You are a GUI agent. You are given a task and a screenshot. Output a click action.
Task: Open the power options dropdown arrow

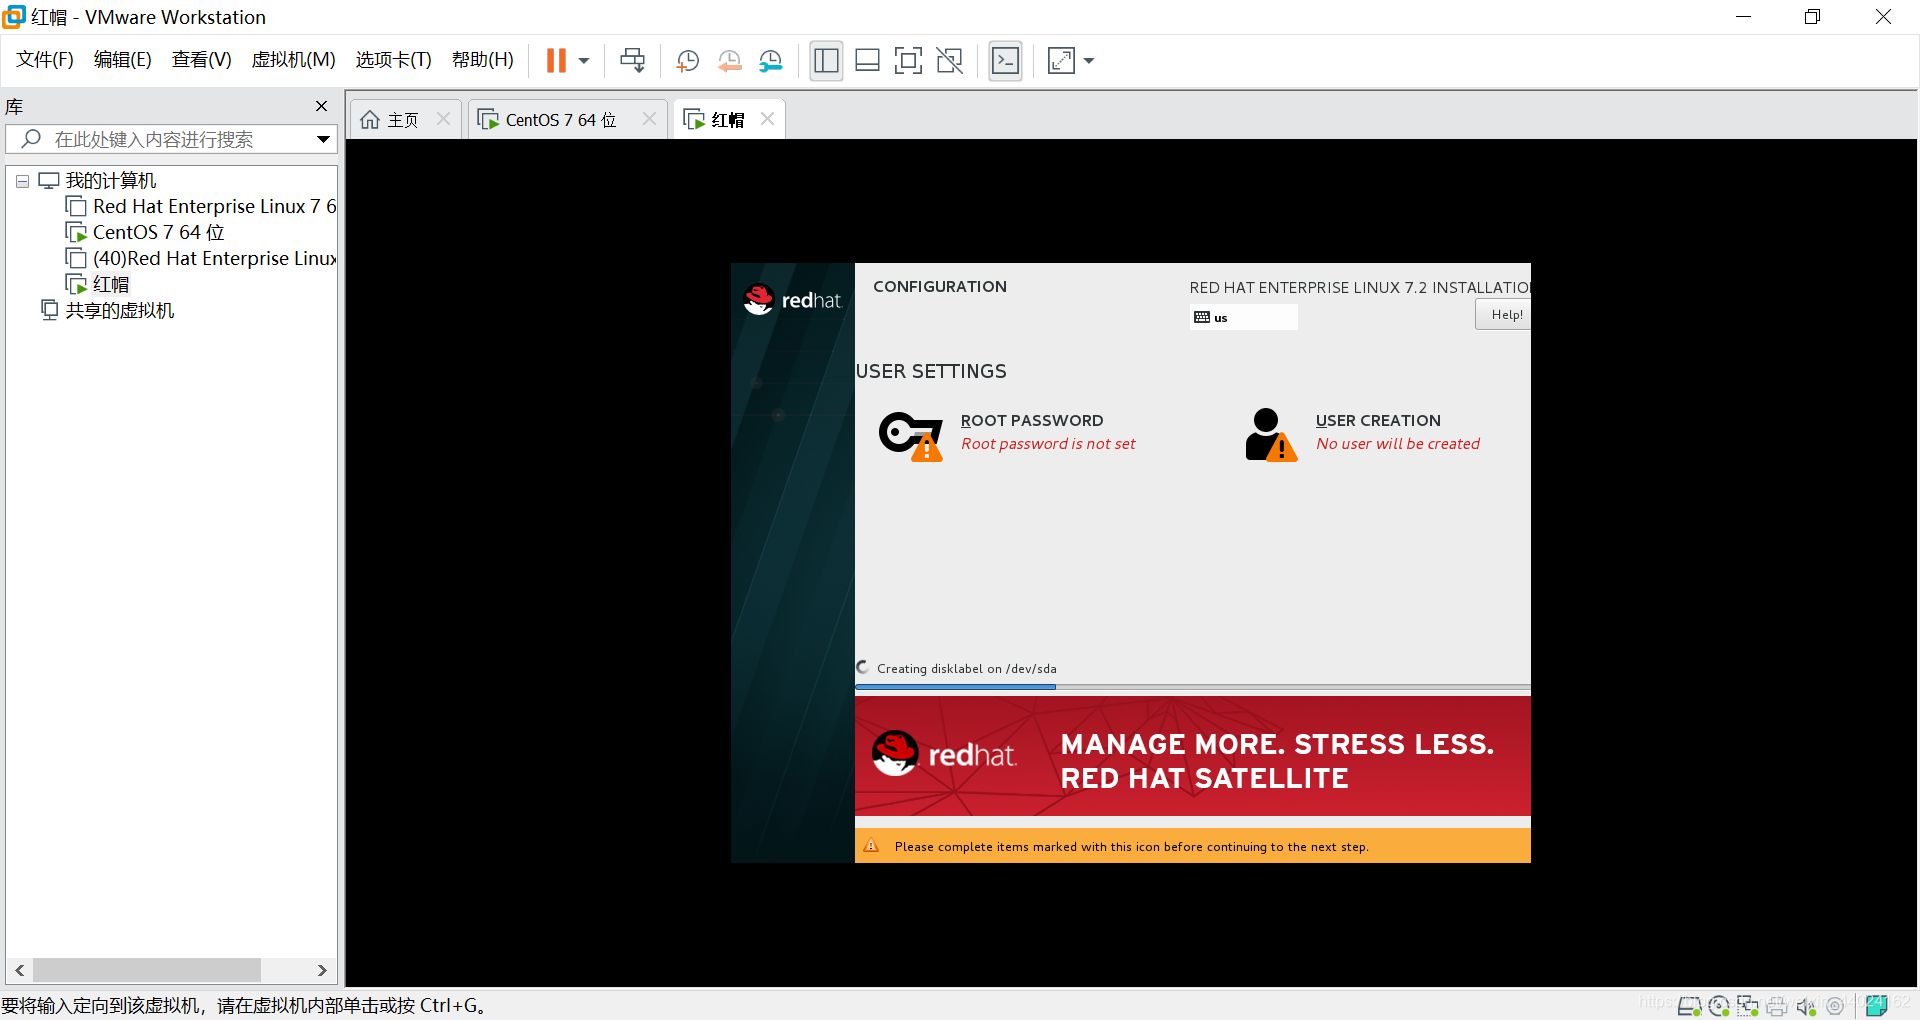pyautogui.click(x=584, y=61)
